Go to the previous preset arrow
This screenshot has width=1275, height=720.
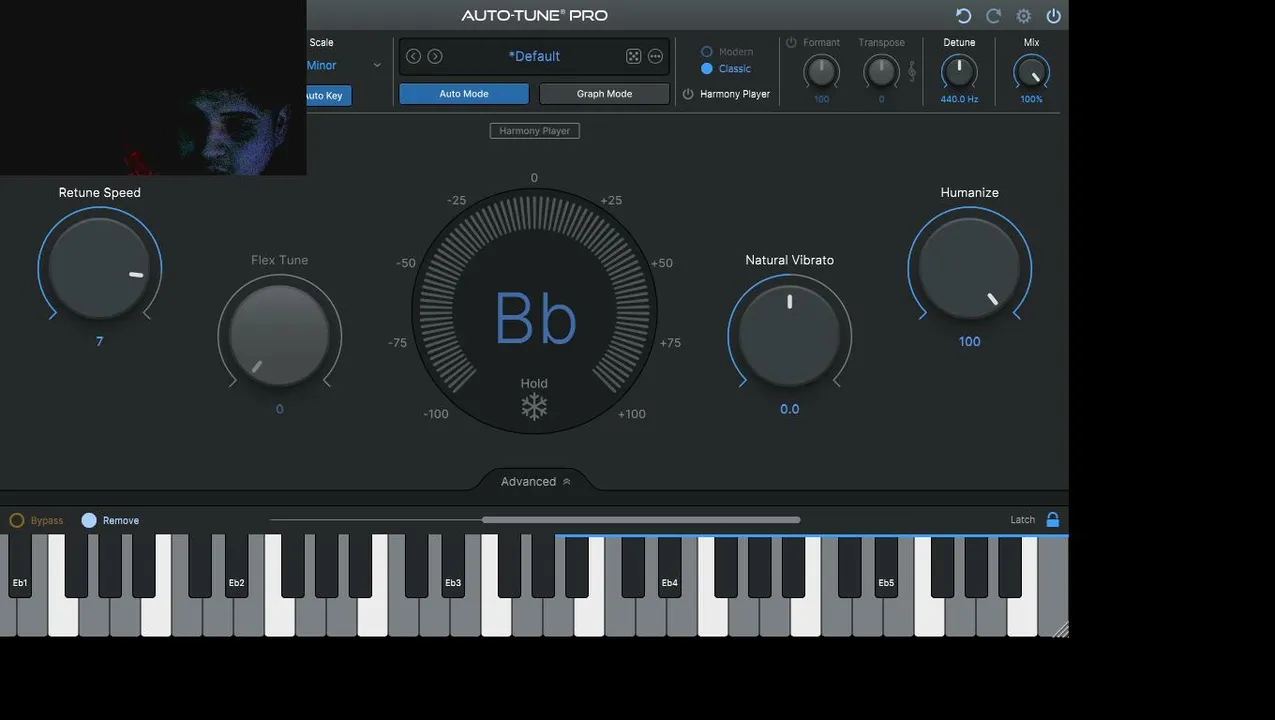pos(413,56)
